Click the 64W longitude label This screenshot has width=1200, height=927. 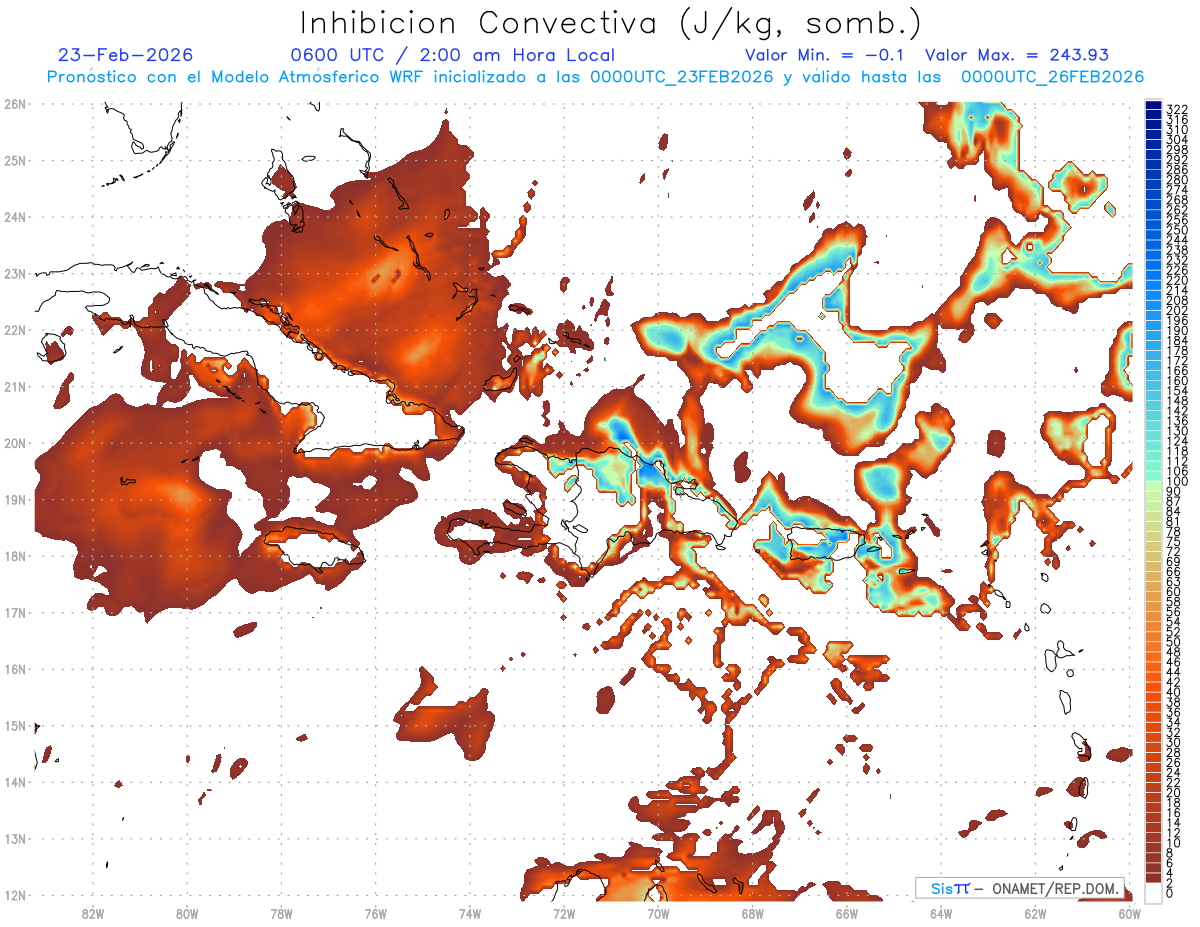click(940, 913)
